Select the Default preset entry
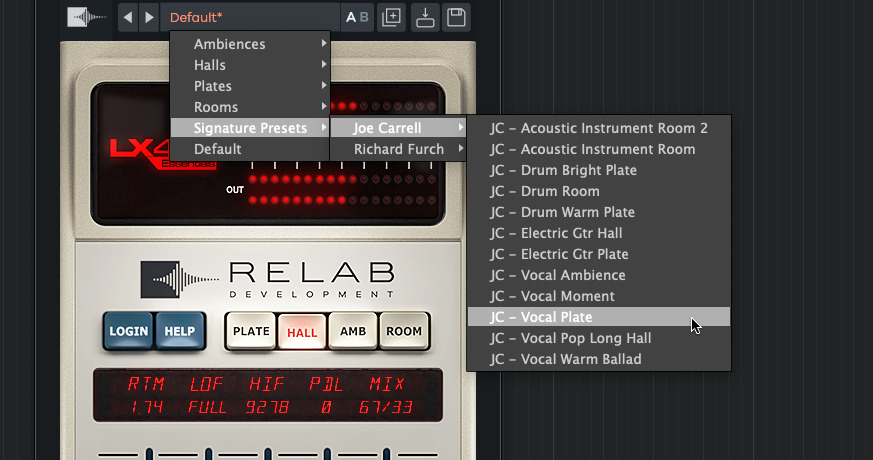Viewport: 873px width, 460px height. (250, 149)
